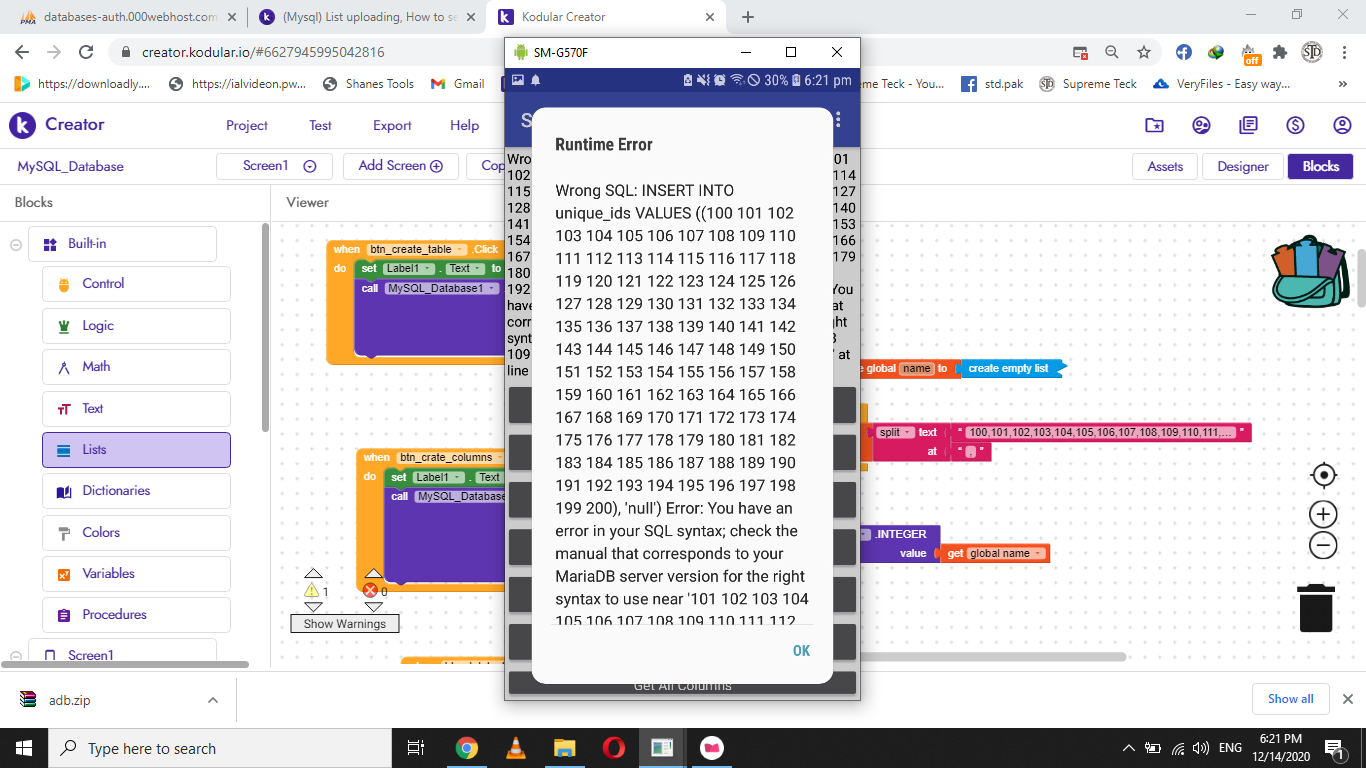Open the three-dot menu in phone app
This screenshot has width=1366, height=768.
point(838,120)
